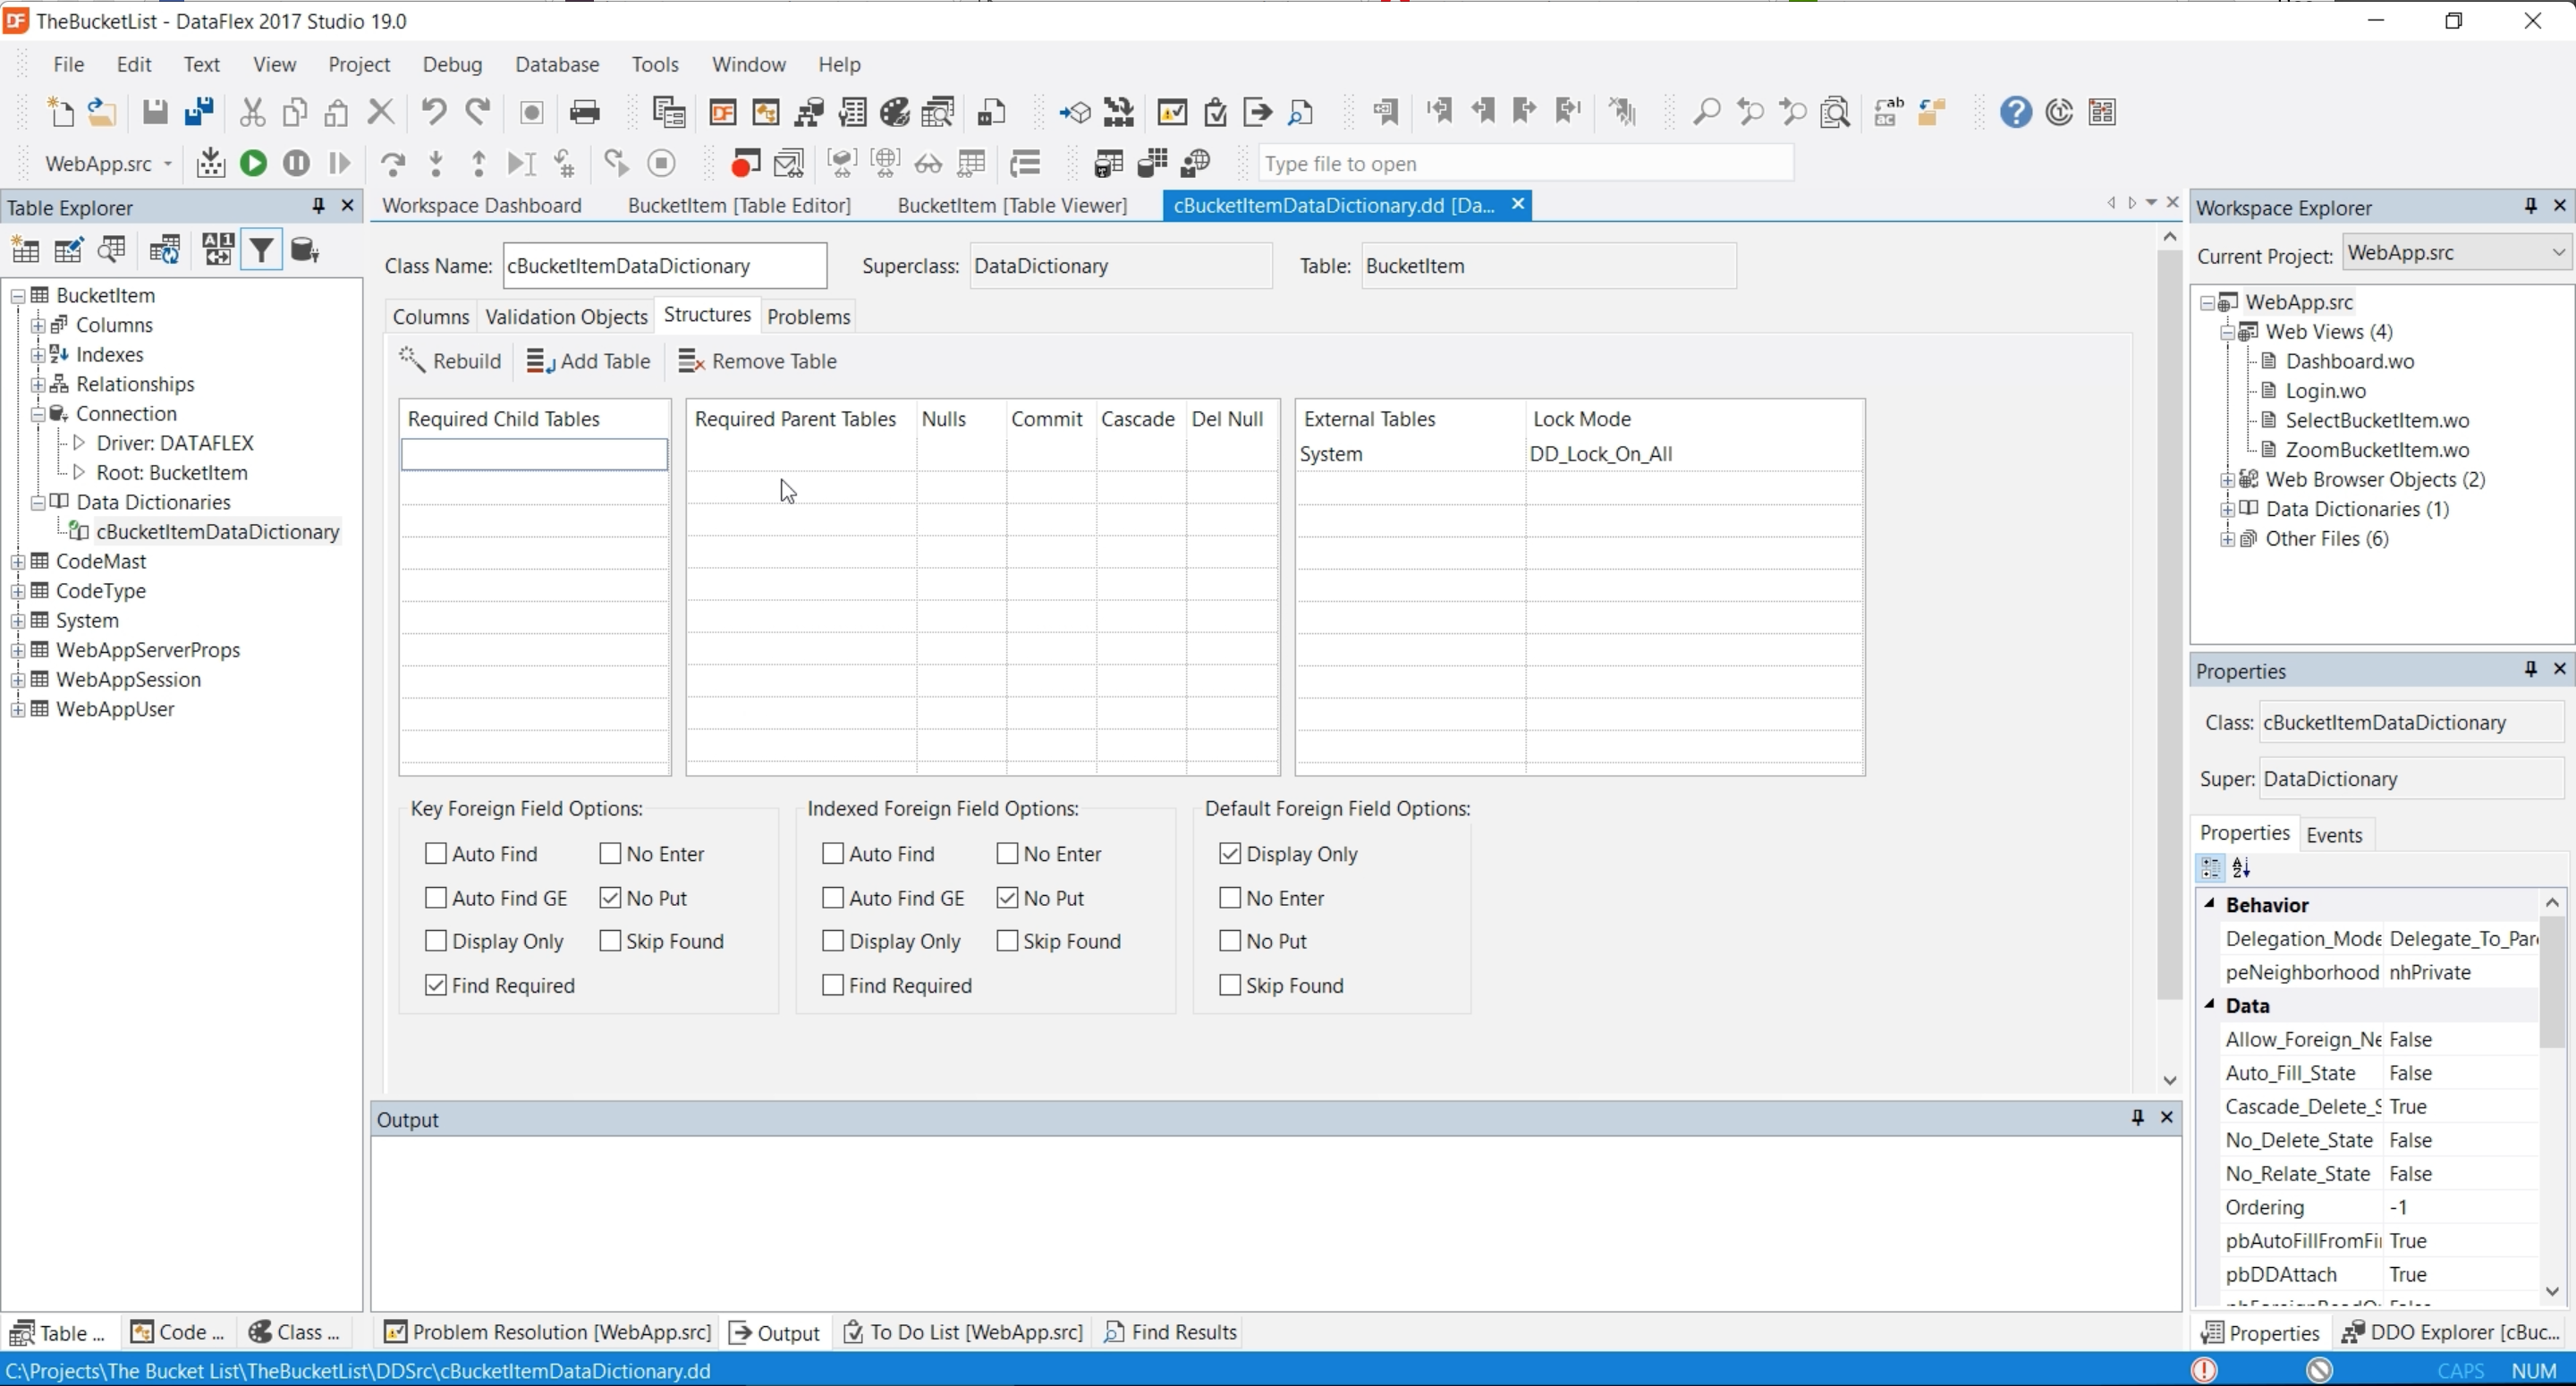Uncheck Default Foreign Field Display Only
The image size is (2576, 1386).
coord(1230,854)
